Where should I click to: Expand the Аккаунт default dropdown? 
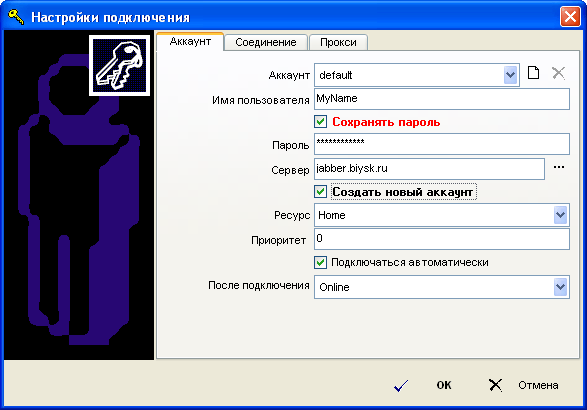coord(510,75)
